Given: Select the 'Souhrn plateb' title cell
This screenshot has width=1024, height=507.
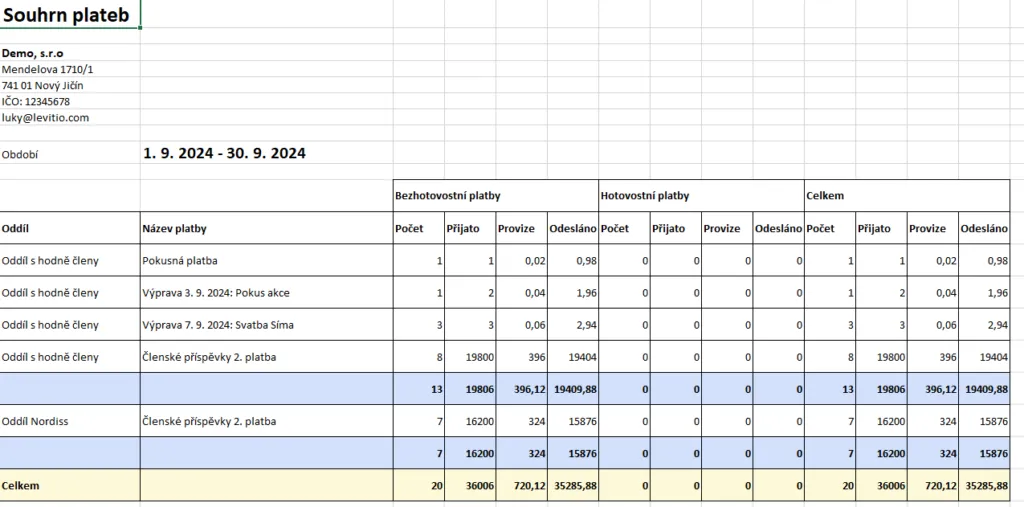Looking at the screenshot, I should [x=70, y=14].
